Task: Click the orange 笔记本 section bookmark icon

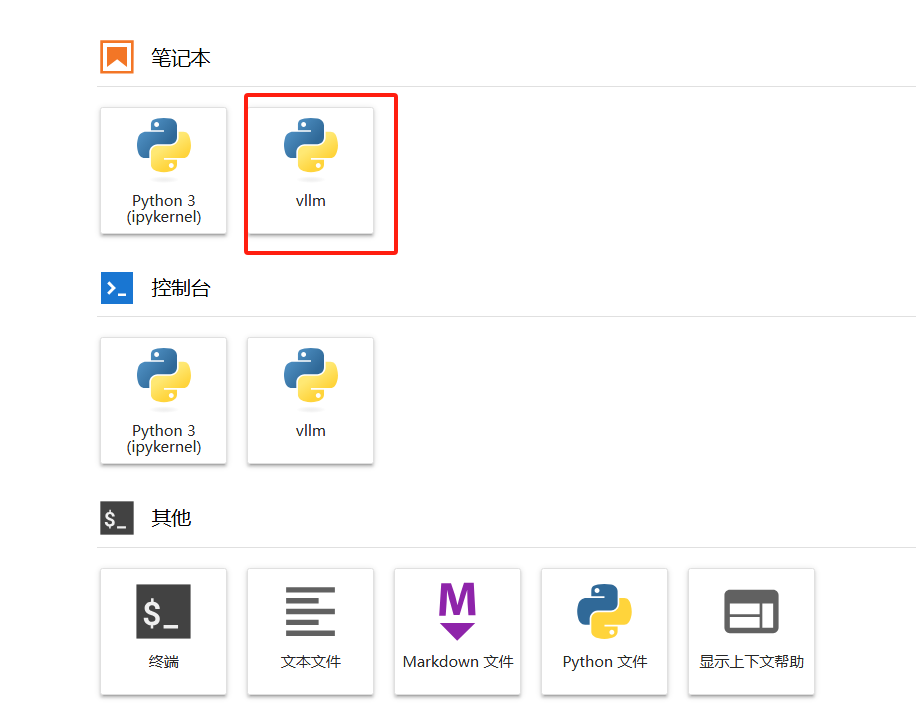Action: (x=117, y=57)
